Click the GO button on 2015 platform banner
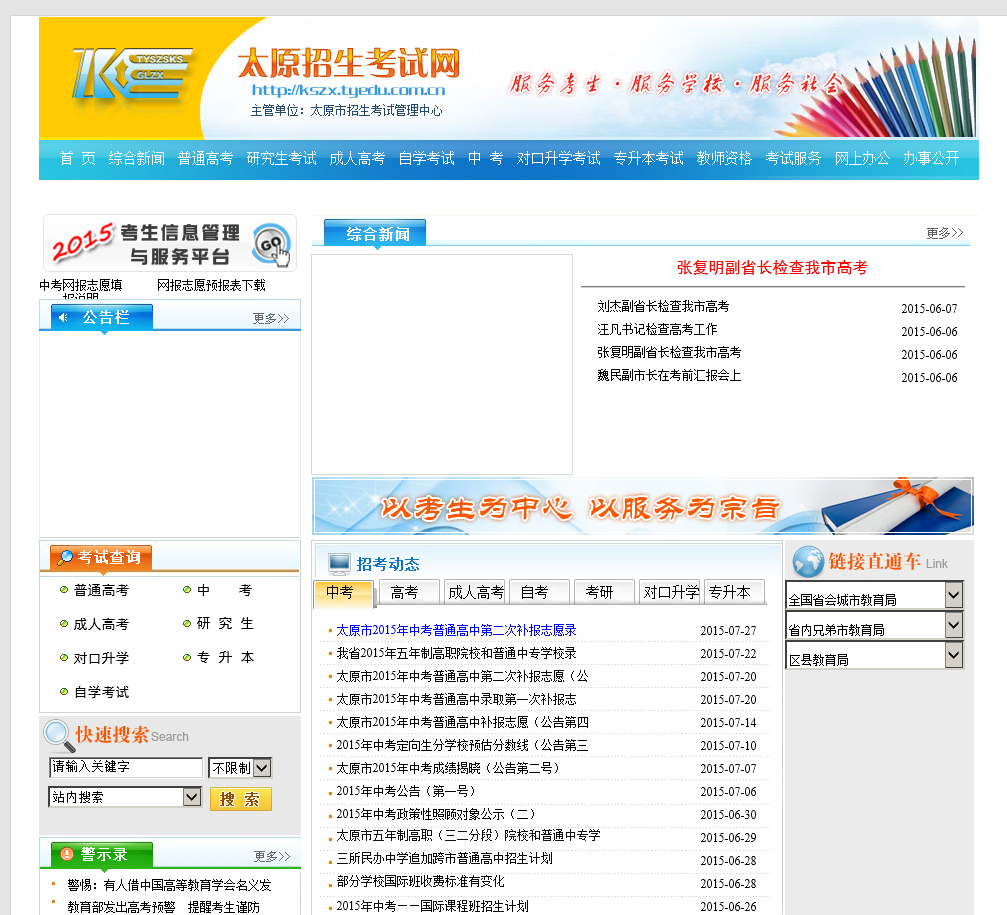The image size is (1007, 915). pyautogui.click(x=272, y=245)
